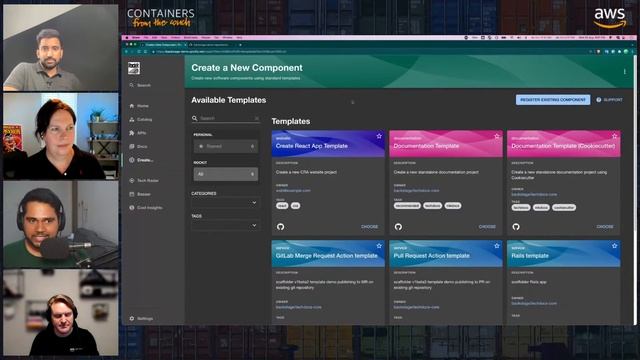Choose the Documentation Template (Cookiecutter)
This screenshot has width=640, height=360.
[x=605, y=227]
